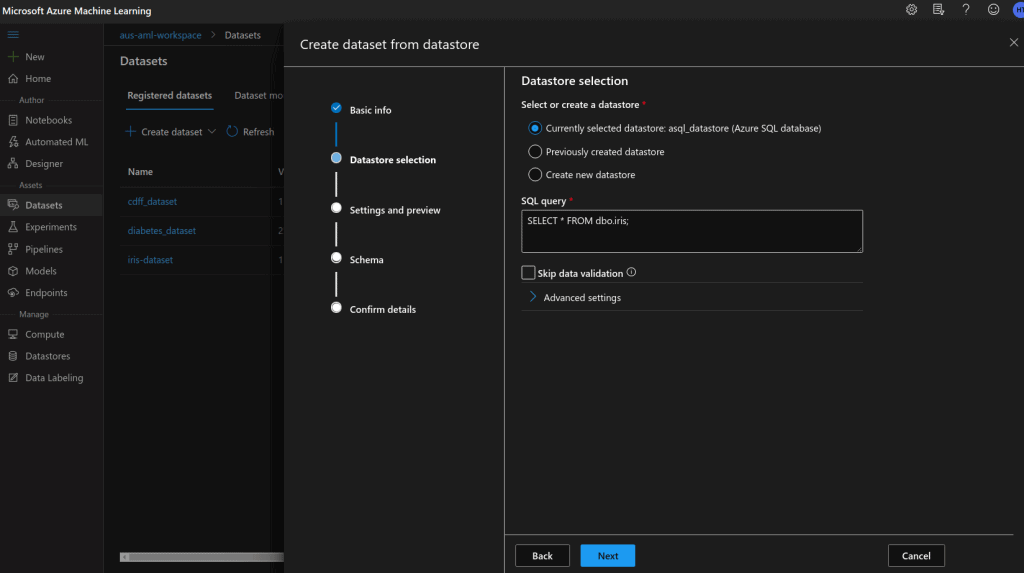Click inside the SQL query text box
1024x573 pixels.
click(691, 231)
